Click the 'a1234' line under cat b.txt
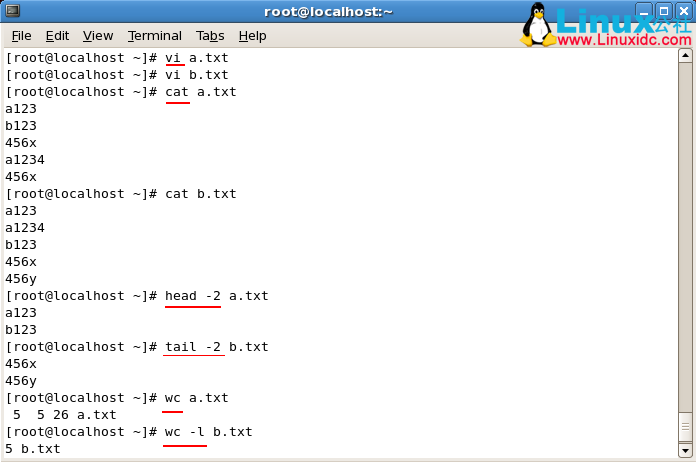Screen dimensions: 696x462 point(25,228)
